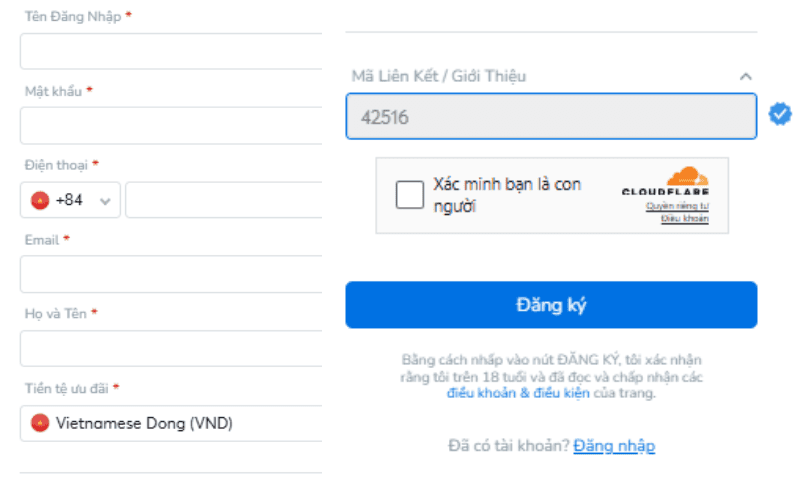Screen dimensions: 800x500
Task: Click the Vietnam flag in currency field
Action: click(x=40, y=423)
